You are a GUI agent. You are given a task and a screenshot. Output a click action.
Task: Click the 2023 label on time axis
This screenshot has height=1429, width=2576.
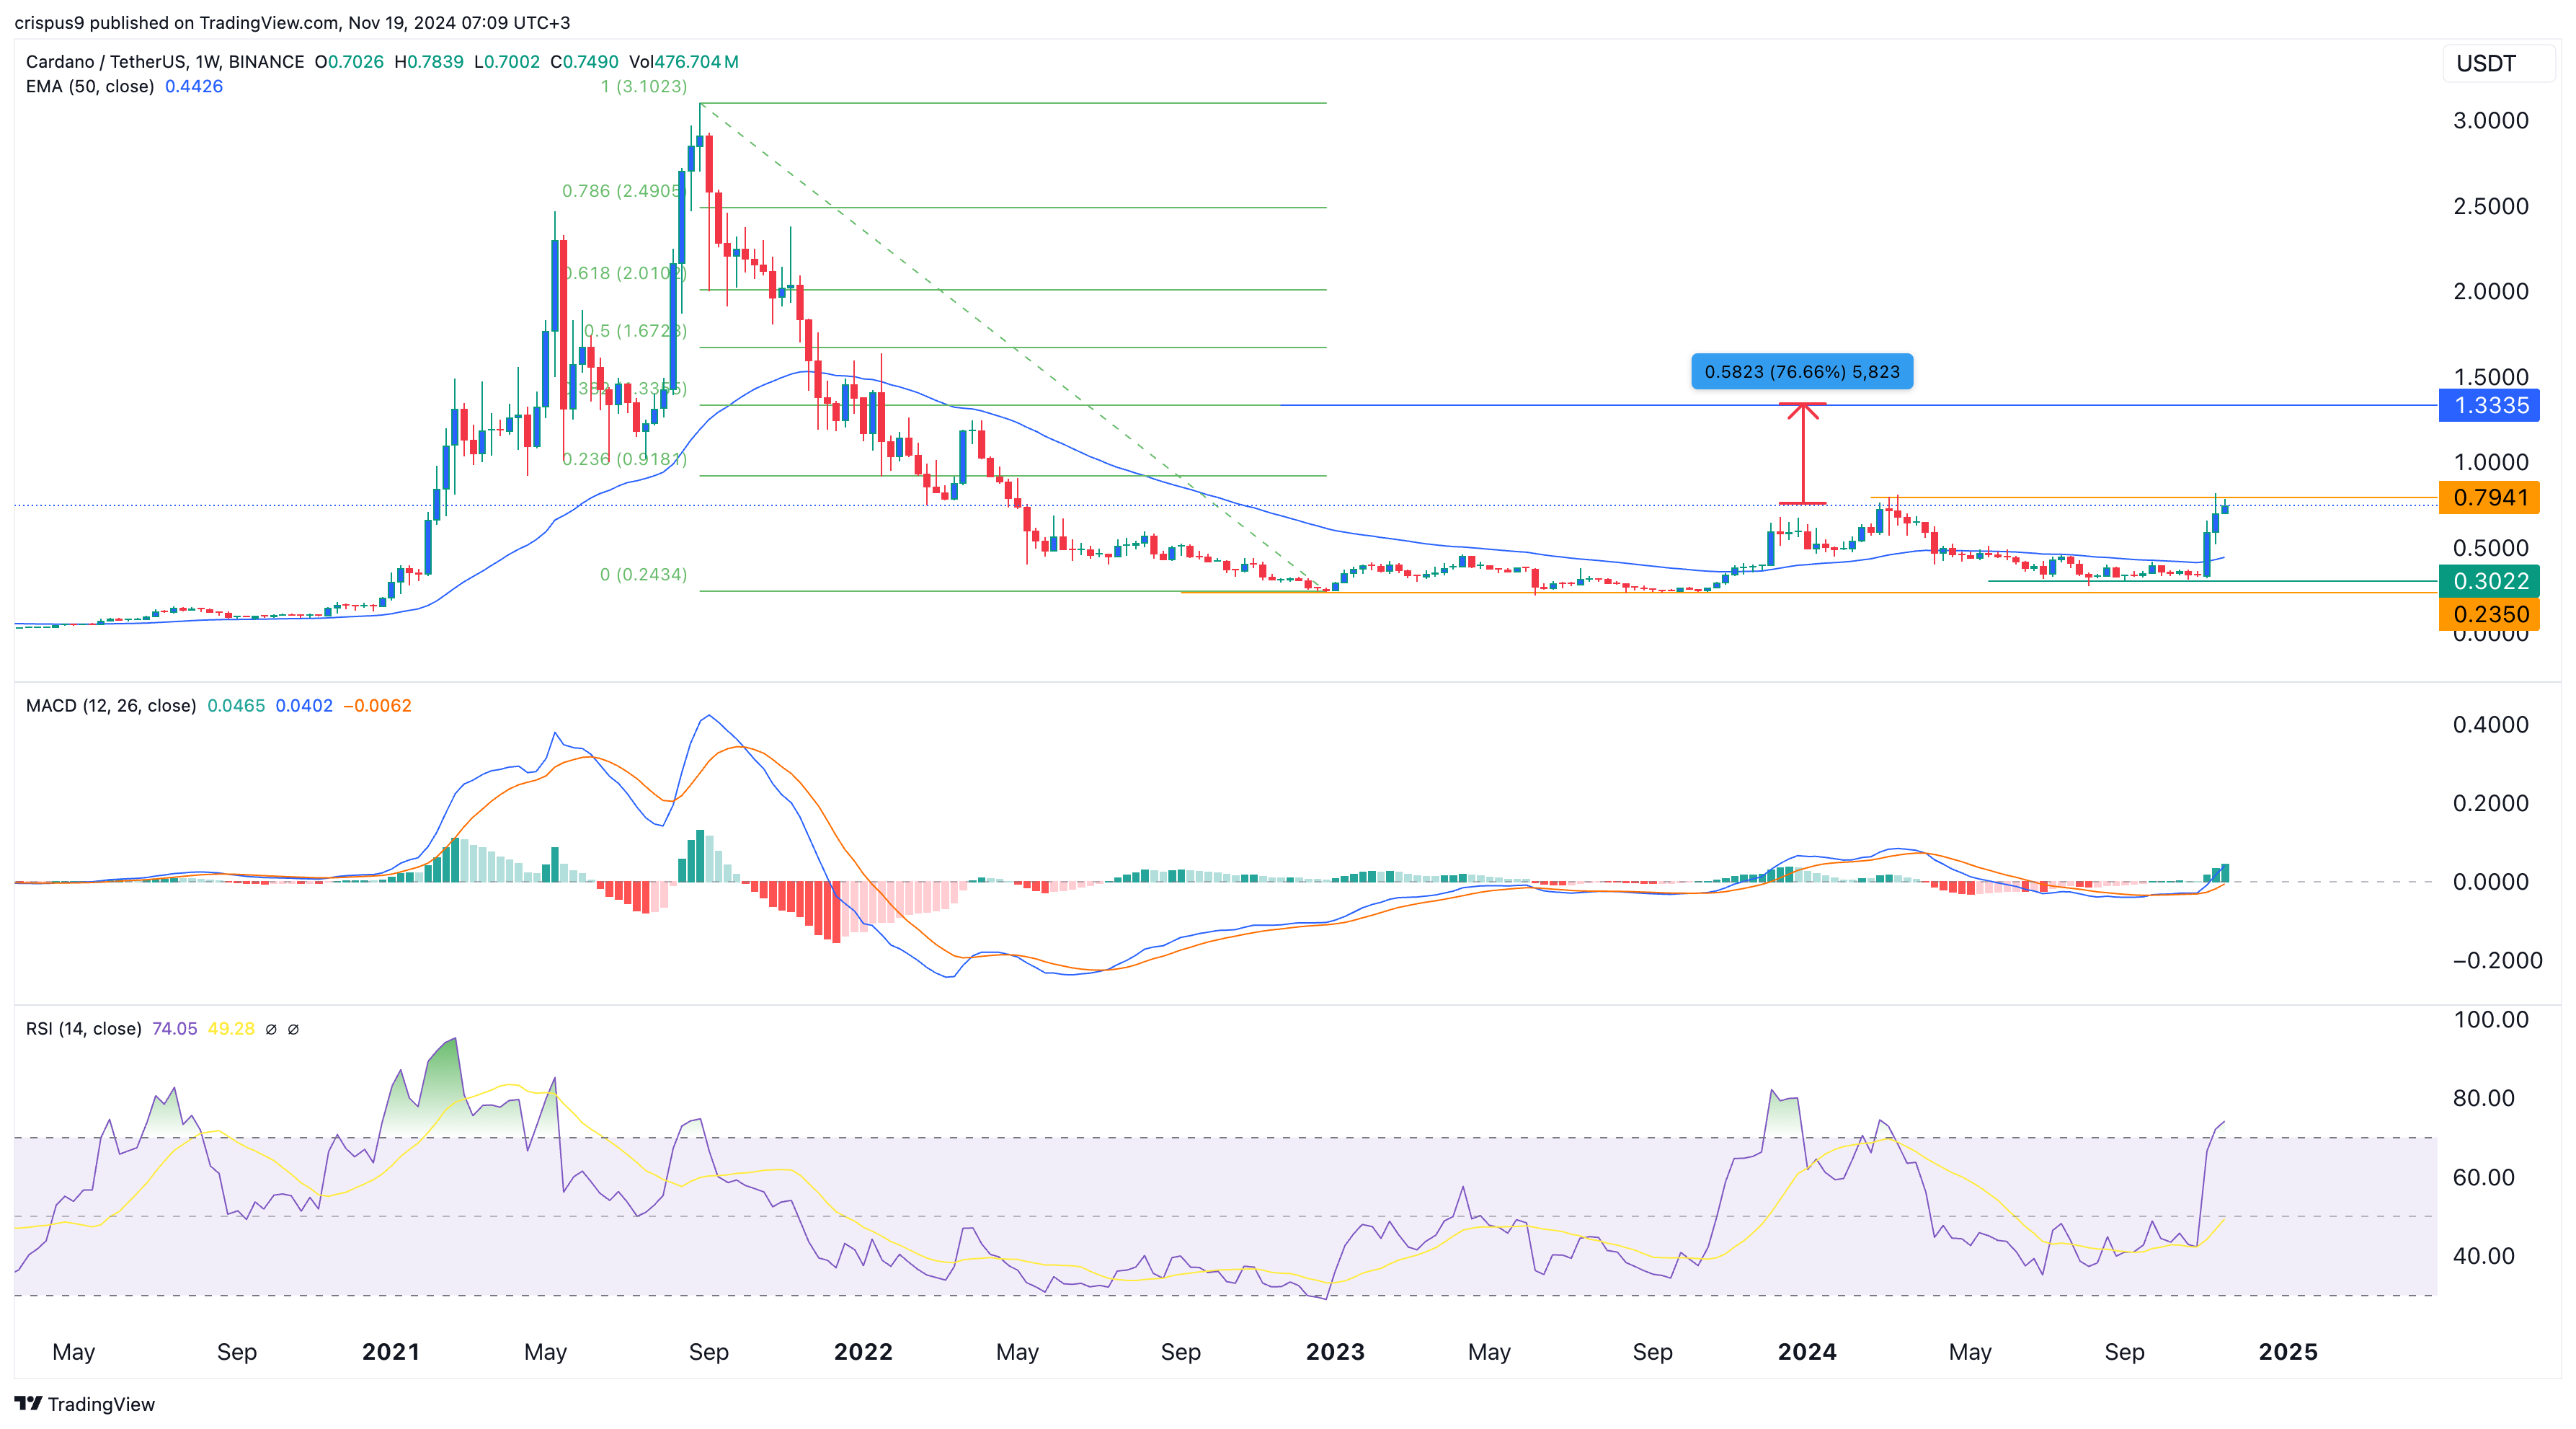tap(1335, 1352)
